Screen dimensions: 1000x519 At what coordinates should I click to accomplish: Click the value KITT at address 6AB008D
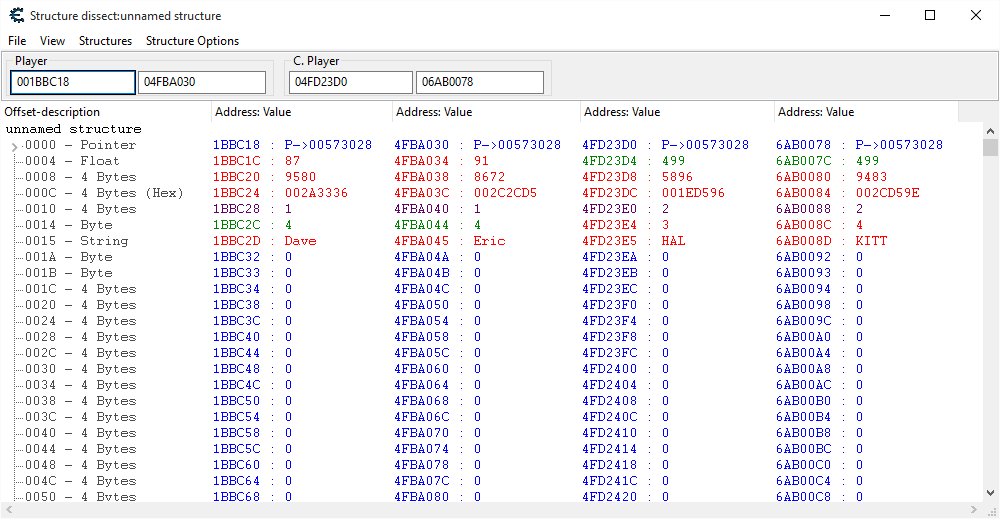tap(871, 241)
